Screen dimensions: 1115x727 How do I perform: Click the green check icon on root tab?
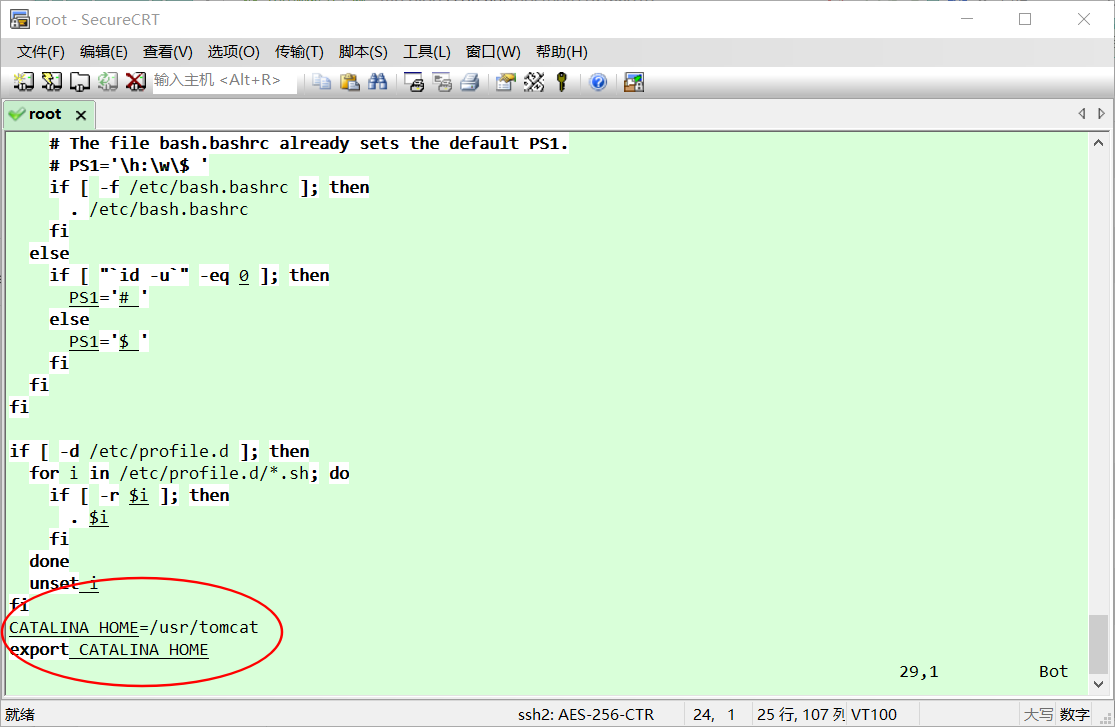16,114
